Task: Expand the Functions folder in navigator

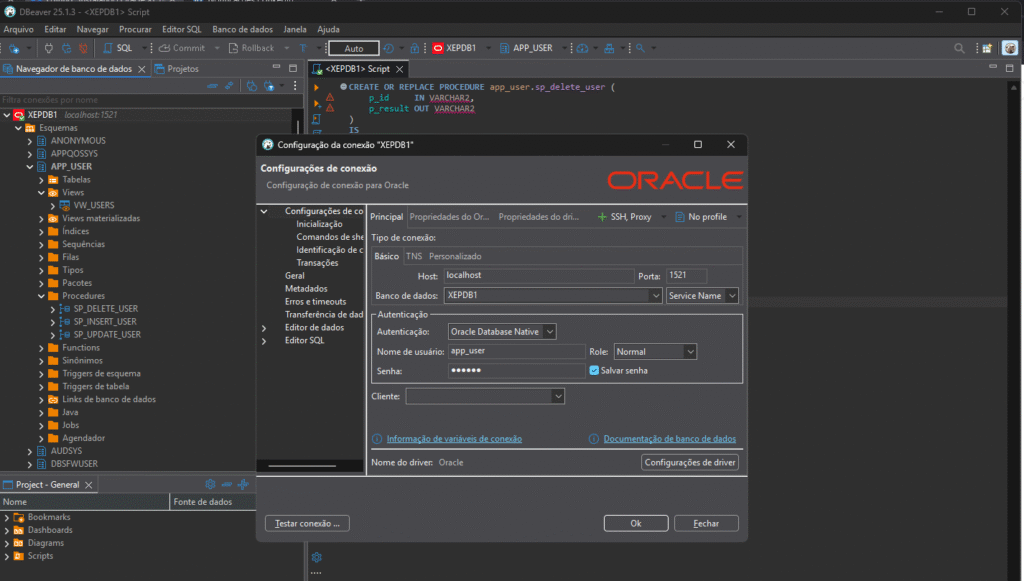Action: click(41, 348)
